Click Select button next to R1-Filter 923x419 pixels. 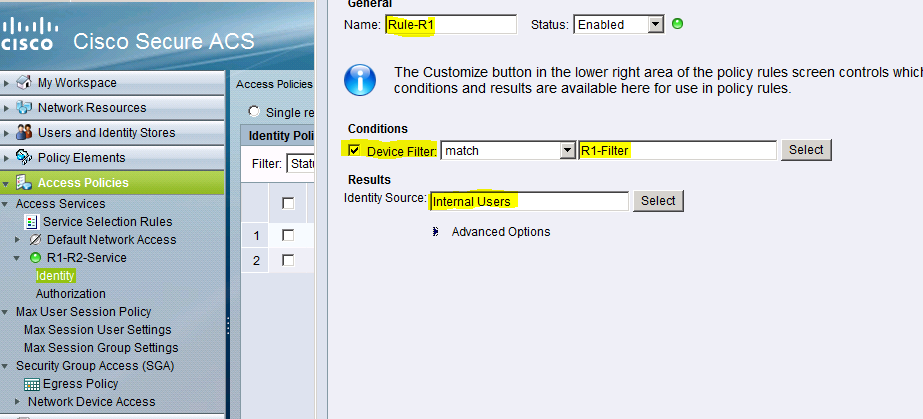[x=806, y=150]
